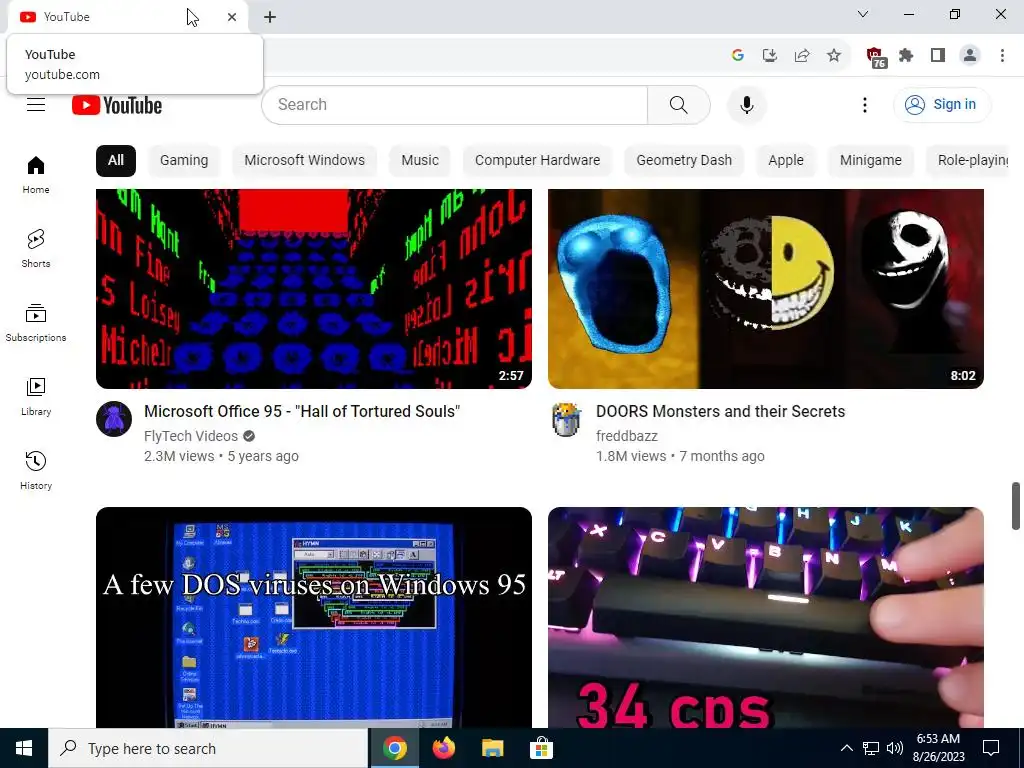Viewport: 1024px width, 768px height.
Task: Open FlyTech Videos channel name link
Action: point(191,436)
